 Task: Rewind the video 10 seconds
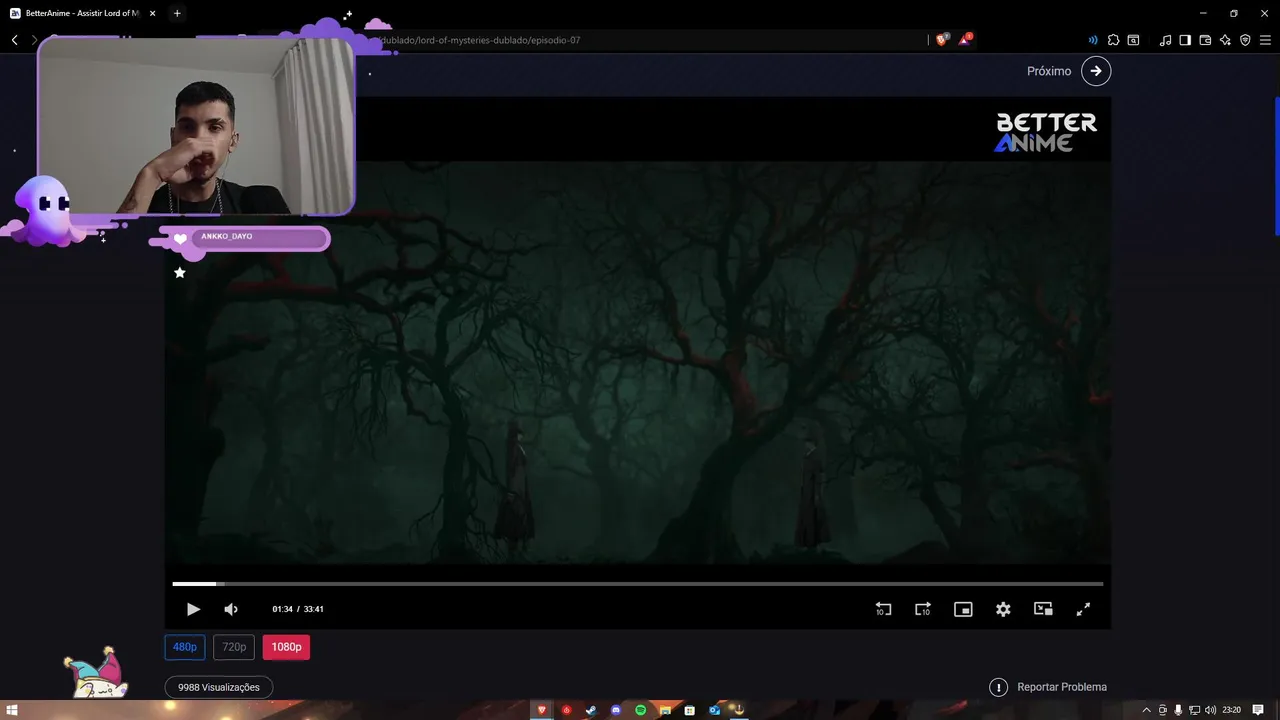pos(883,609)
